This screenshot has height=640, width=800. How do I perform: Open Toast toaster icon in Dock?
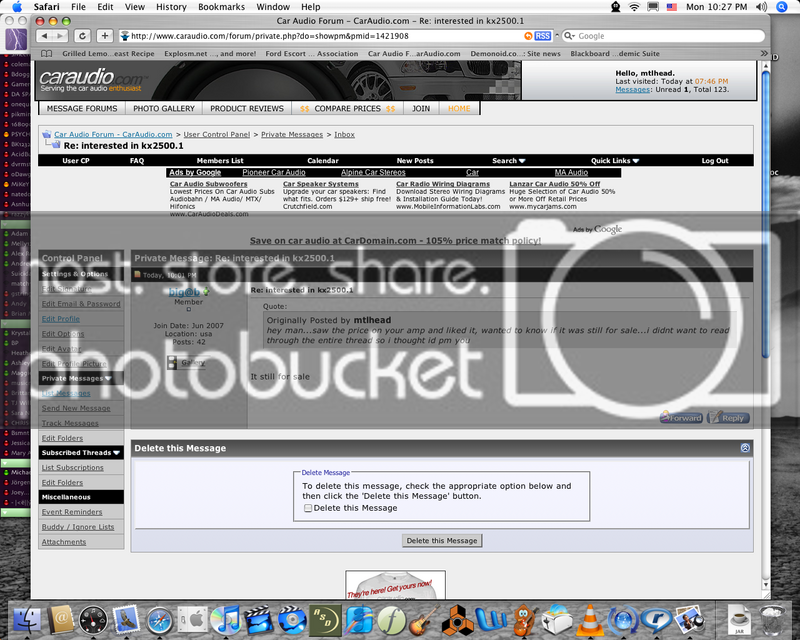[557, 620]
